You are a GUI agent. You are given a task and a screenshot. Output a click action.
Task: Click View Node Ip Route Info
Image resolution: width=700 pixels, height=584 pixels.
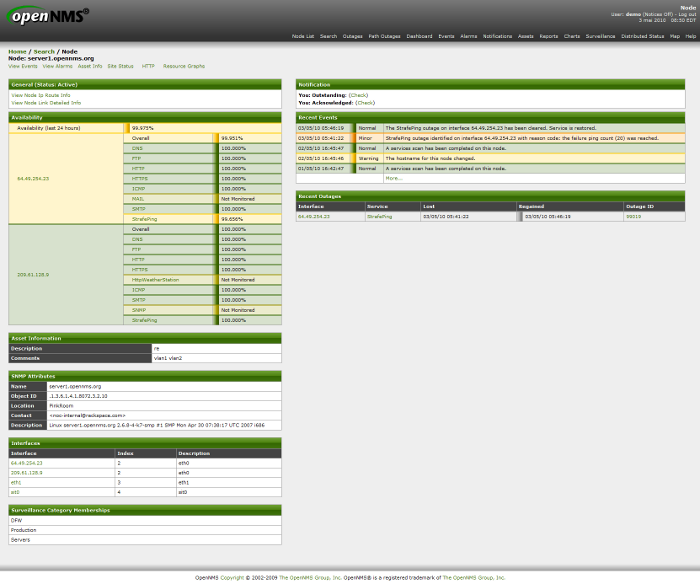[x=41, y=95]
